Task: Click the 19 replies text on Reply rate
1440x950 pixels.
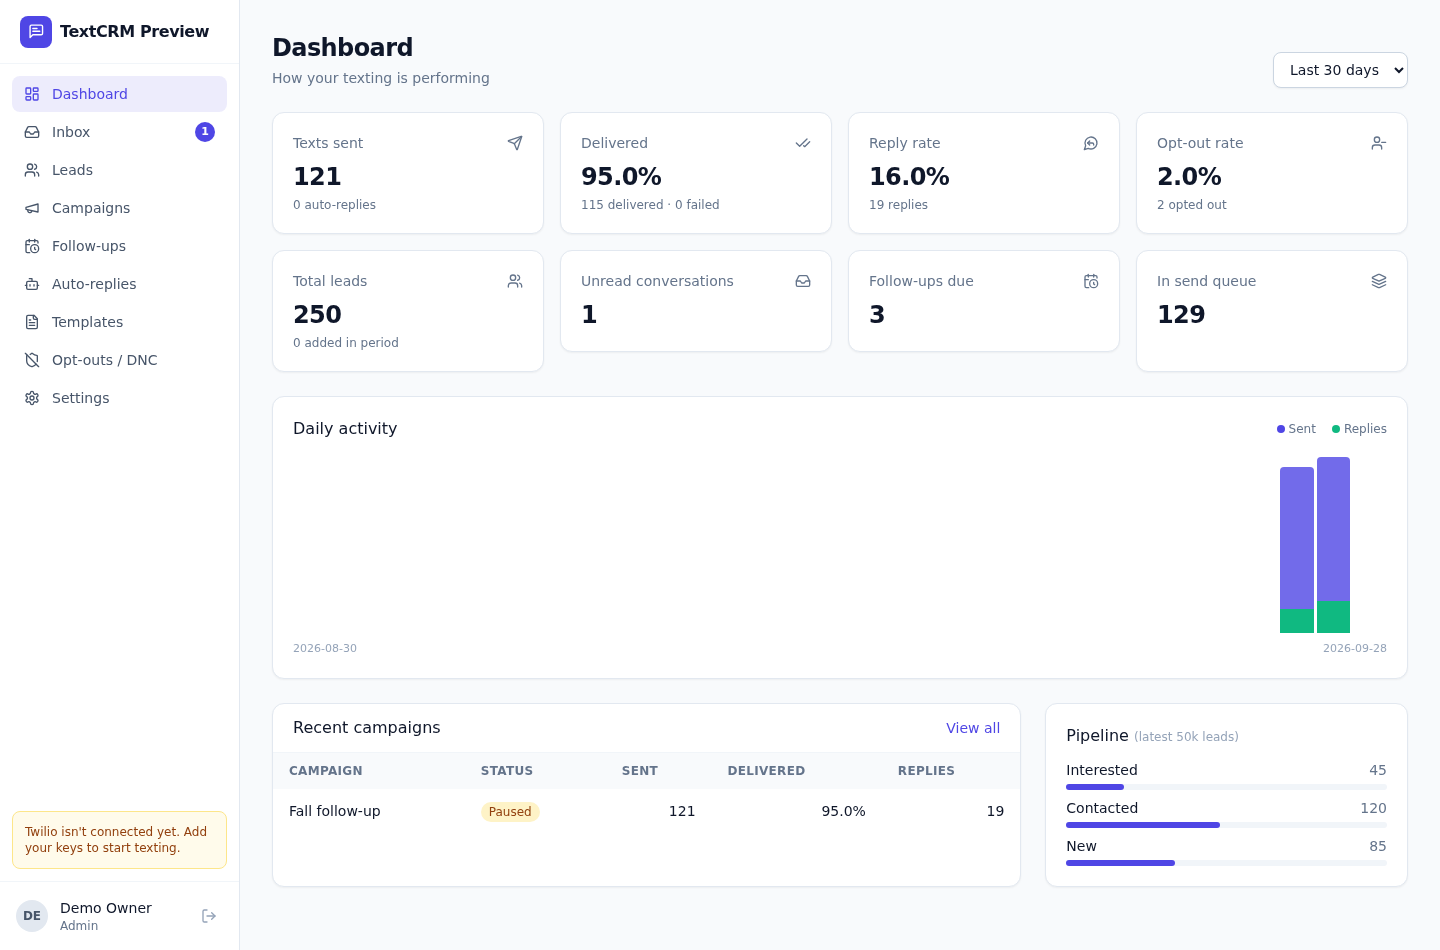Action: [x=898, y=205]
